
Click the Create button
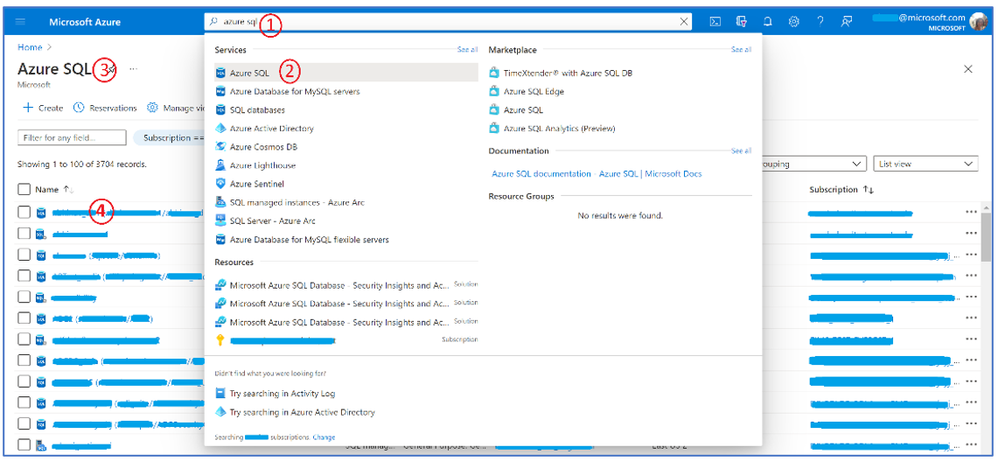(x=43, y=108)
